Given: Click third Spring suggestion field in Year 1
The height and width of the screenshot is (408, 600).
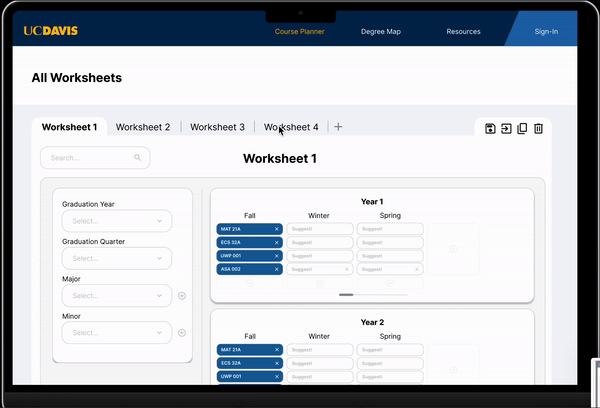Looking at the screenshot, I should coord(390,256).
